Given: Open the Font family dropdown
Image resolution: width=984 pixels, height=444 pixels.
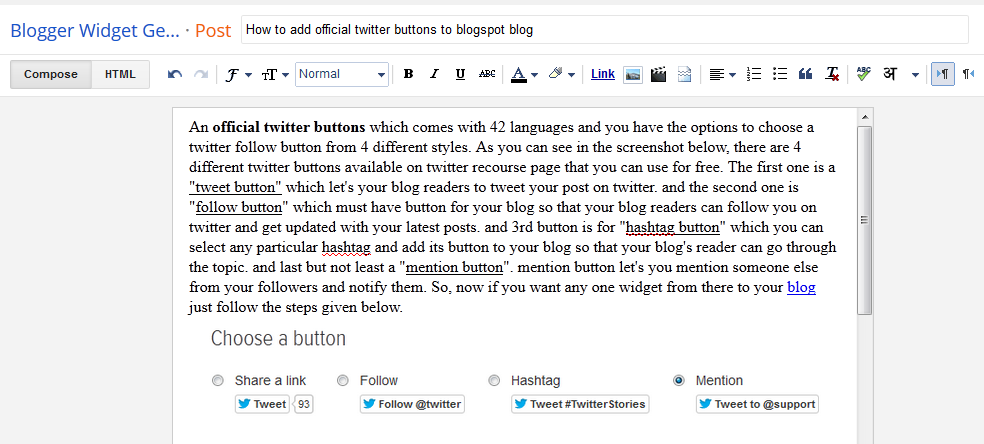Looking at the screenshot, I should pyautogui.click(x=238, y=75).
